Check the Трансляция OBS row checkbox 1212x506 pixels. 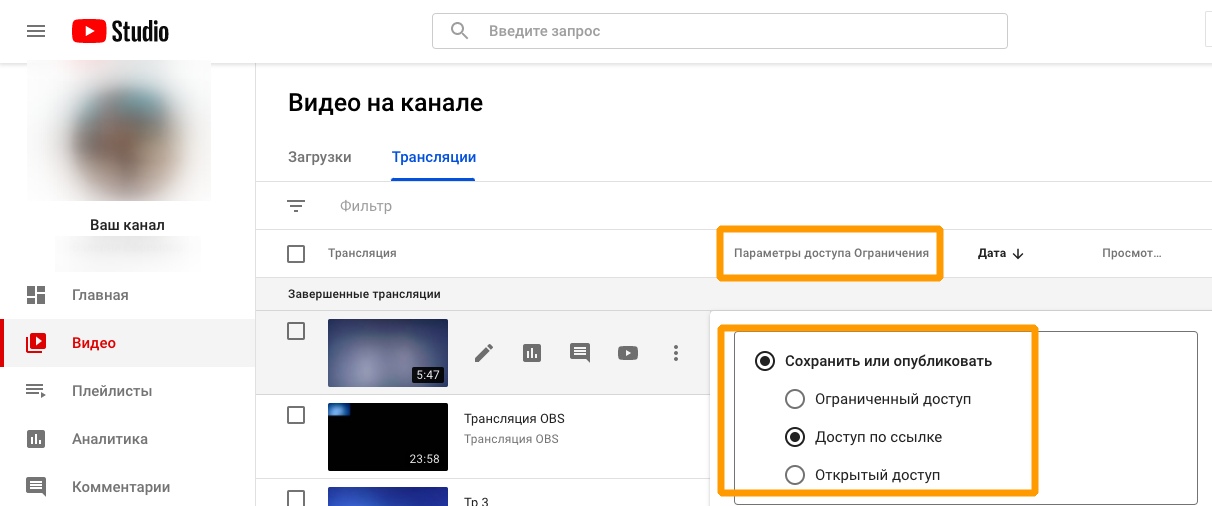[x=296, y=415]
